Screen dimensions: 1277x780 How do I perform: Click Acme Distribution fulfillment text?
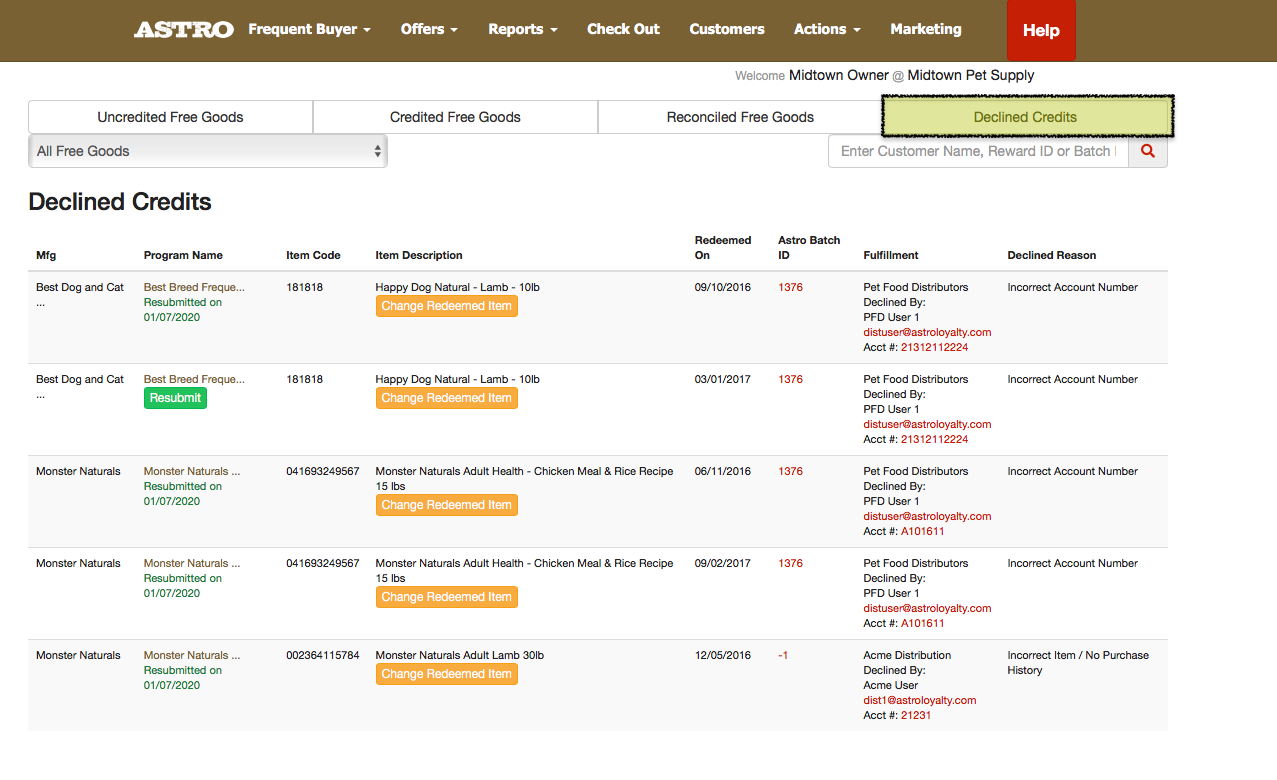(x=907, y=655)
